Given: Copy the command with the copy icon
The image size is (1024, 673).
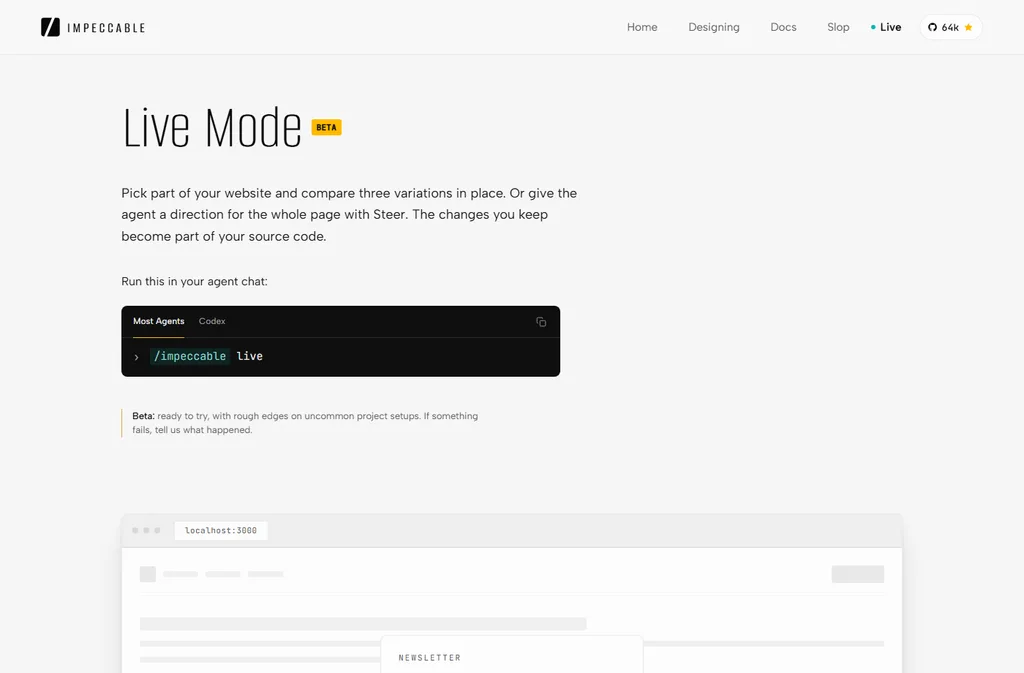Looking at the screenshot, I should (x=541, y=322).
